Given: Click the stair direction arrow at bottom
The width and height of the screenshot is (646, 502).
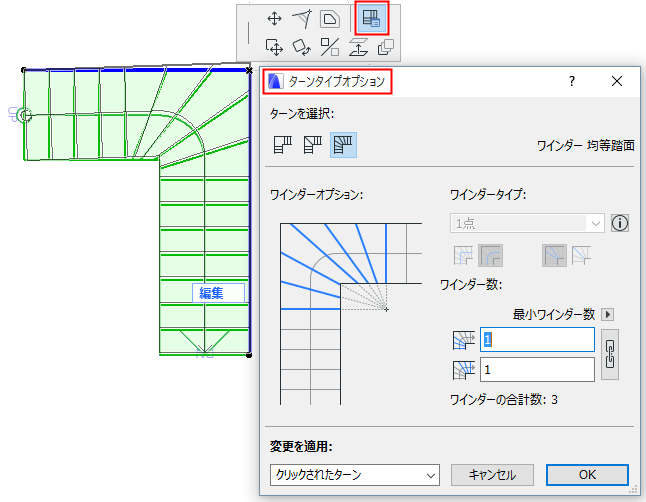Looking at the screenshot, I should (x=204, y=341).
